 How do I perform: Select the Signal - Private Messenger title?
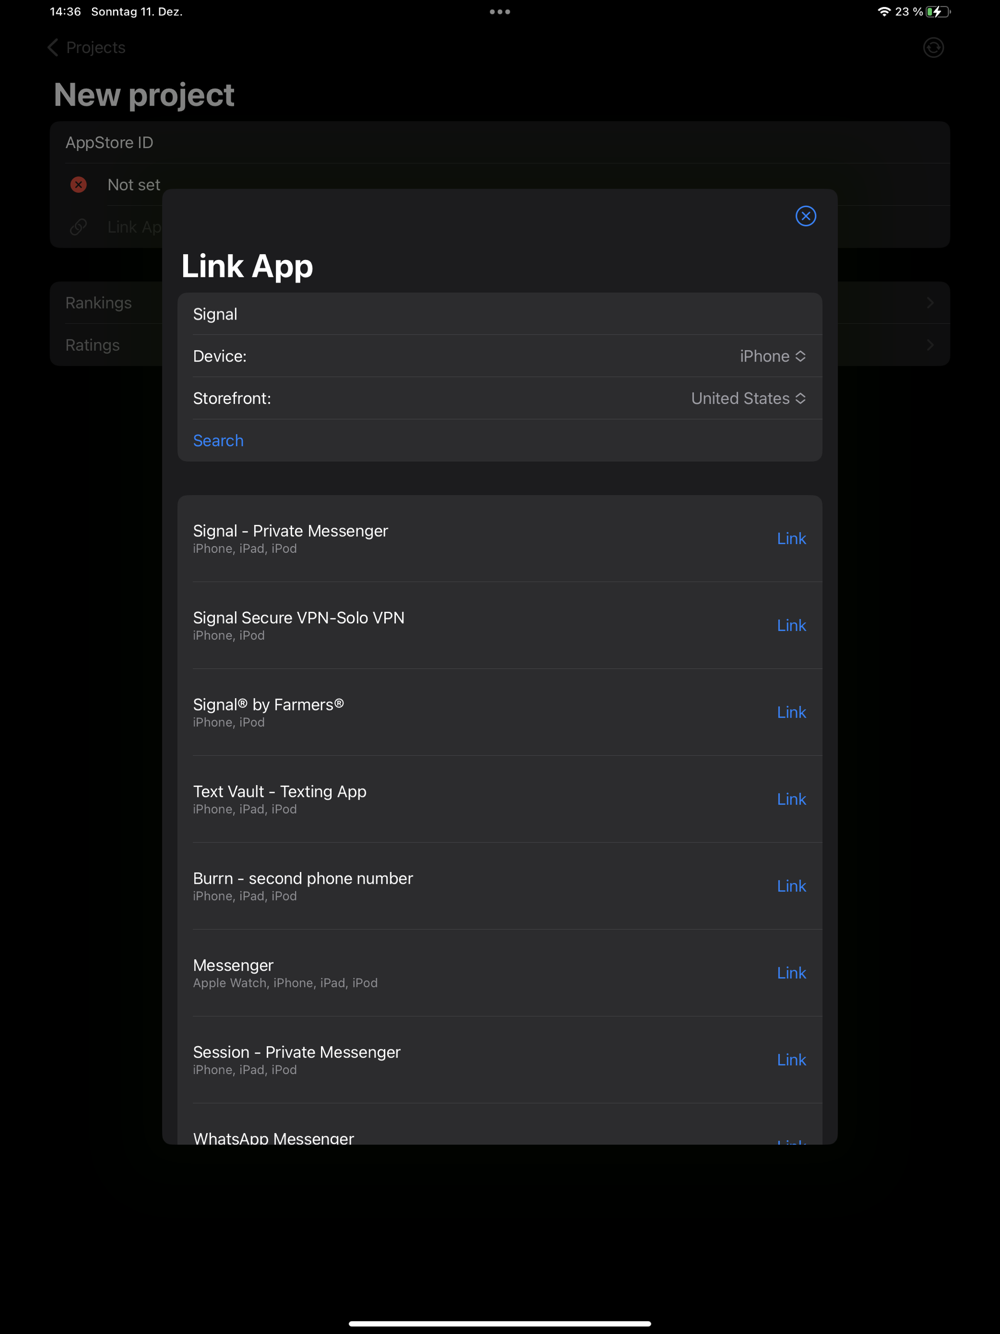(290, 531)
